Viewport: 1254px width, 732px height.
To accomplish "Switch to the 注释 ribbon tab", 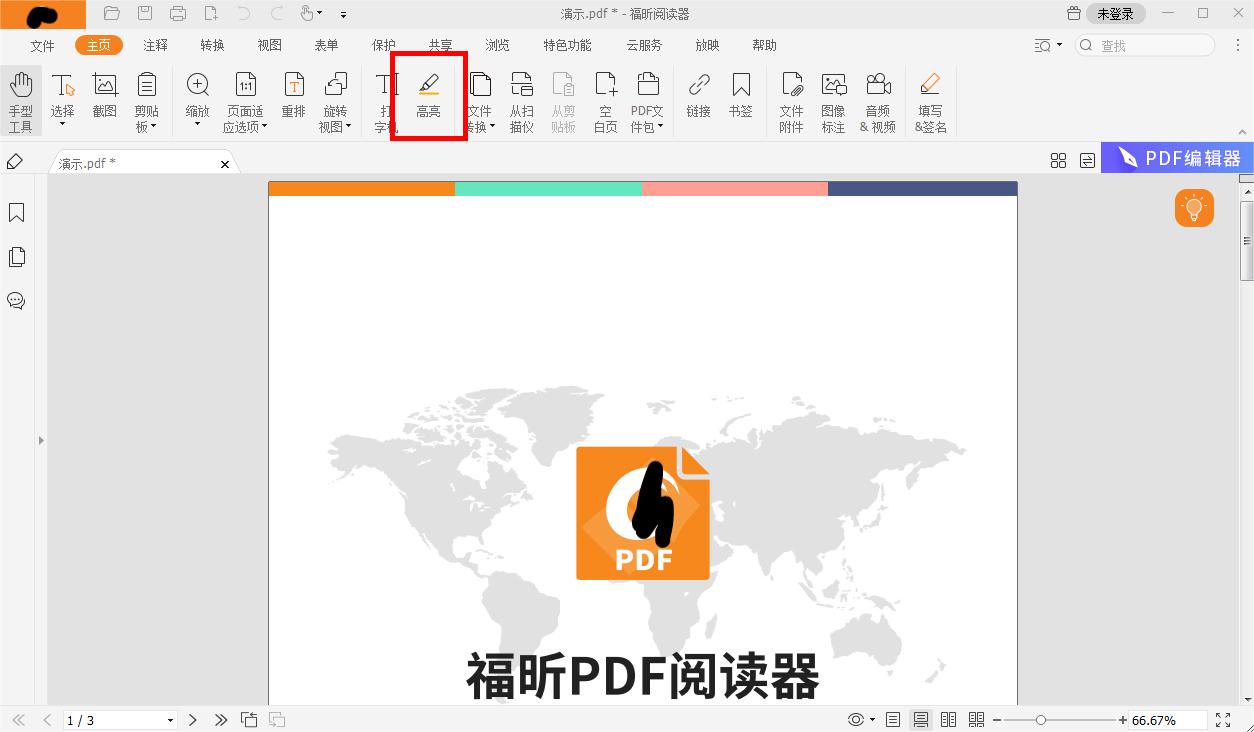I will pyautogui.click(x=155, y=45).
